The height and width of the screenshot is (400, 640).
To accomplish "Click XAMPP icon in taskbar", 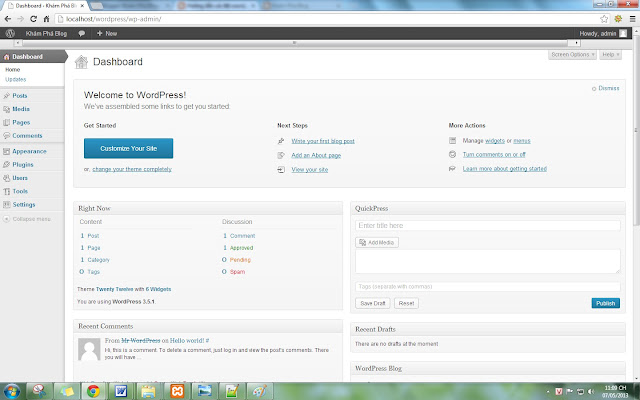I will tap(177, 391).
